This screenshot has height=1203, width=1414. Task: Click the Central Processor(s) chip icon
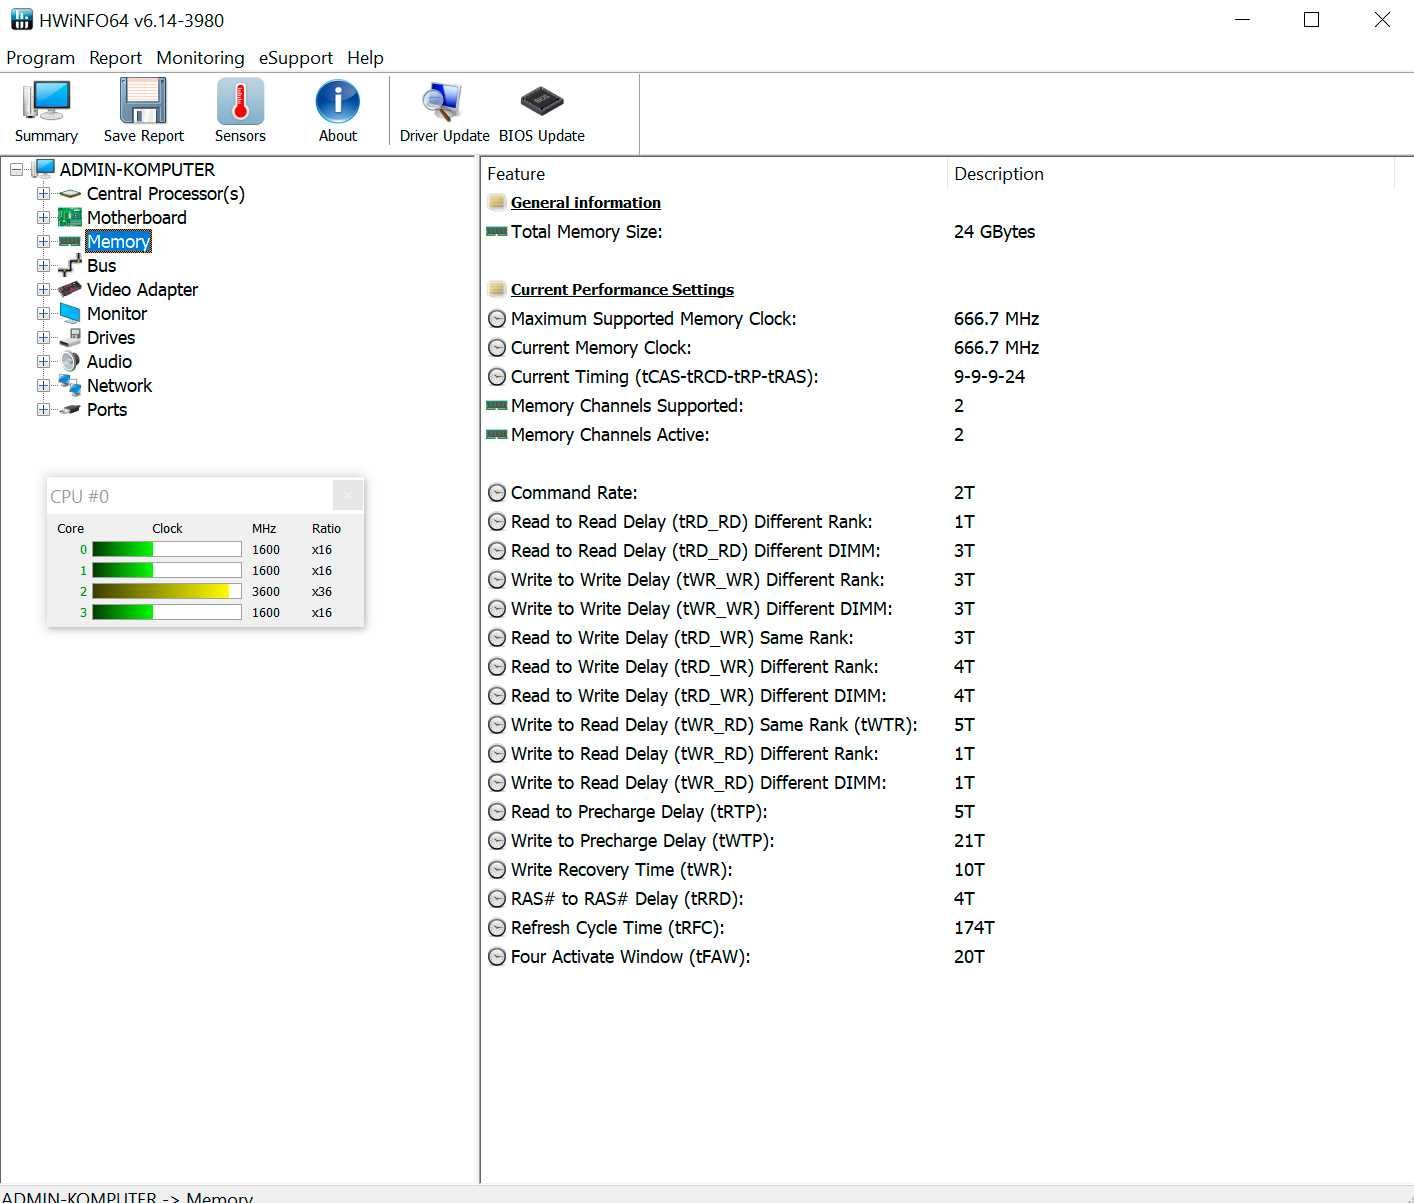pos(70,194)
